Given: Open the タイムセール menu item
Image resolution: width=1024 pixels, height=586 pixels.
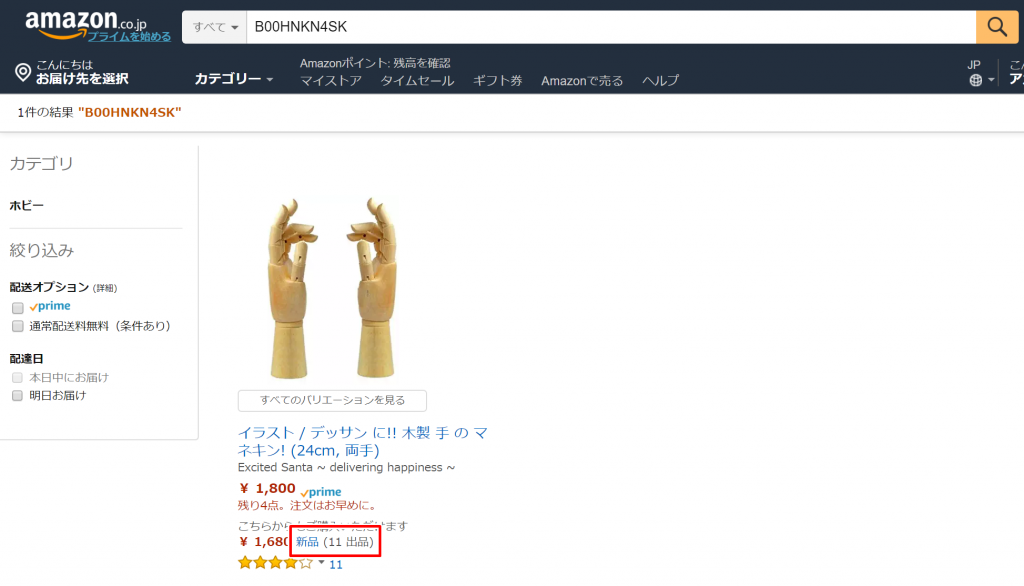Looking at the screenshot, I should pos(417,80).
